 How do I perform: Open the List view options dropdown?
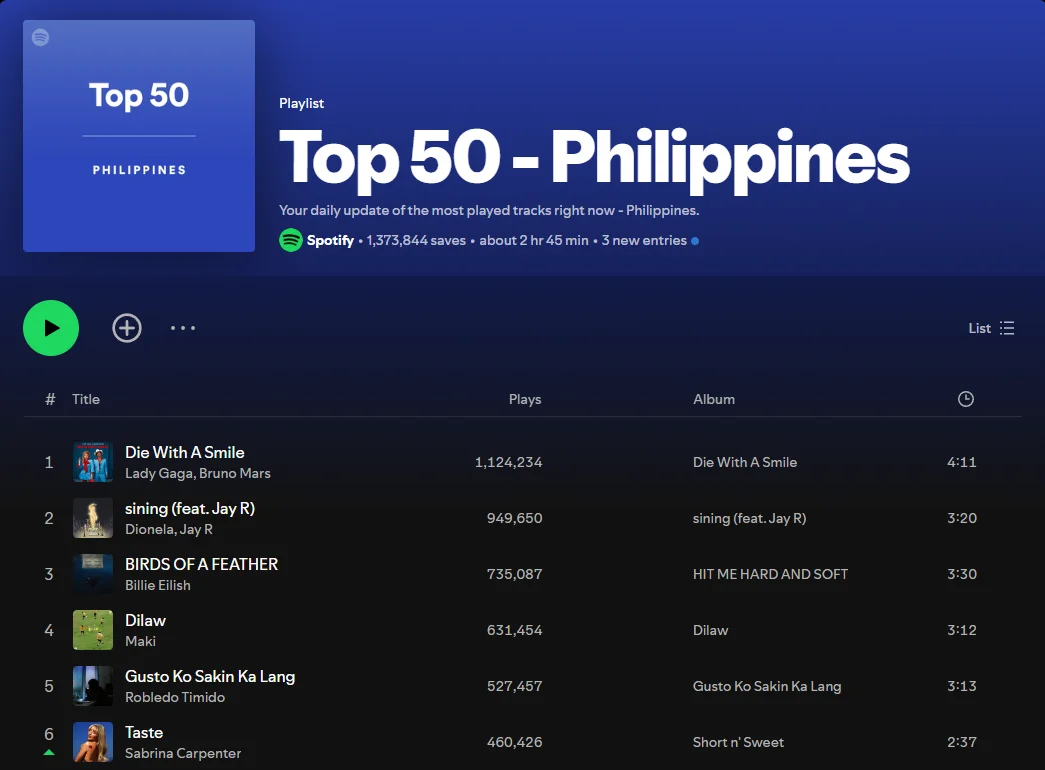point(991,328)
